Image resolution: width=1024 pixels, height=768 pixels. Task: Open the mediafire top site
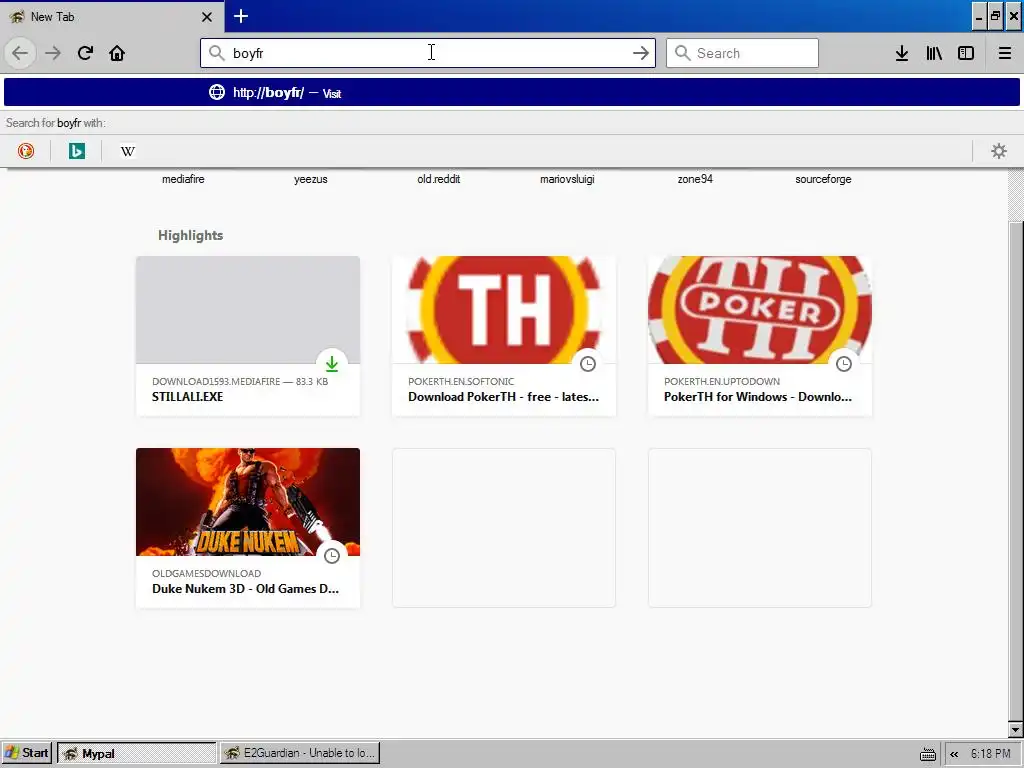click(183, 179)
